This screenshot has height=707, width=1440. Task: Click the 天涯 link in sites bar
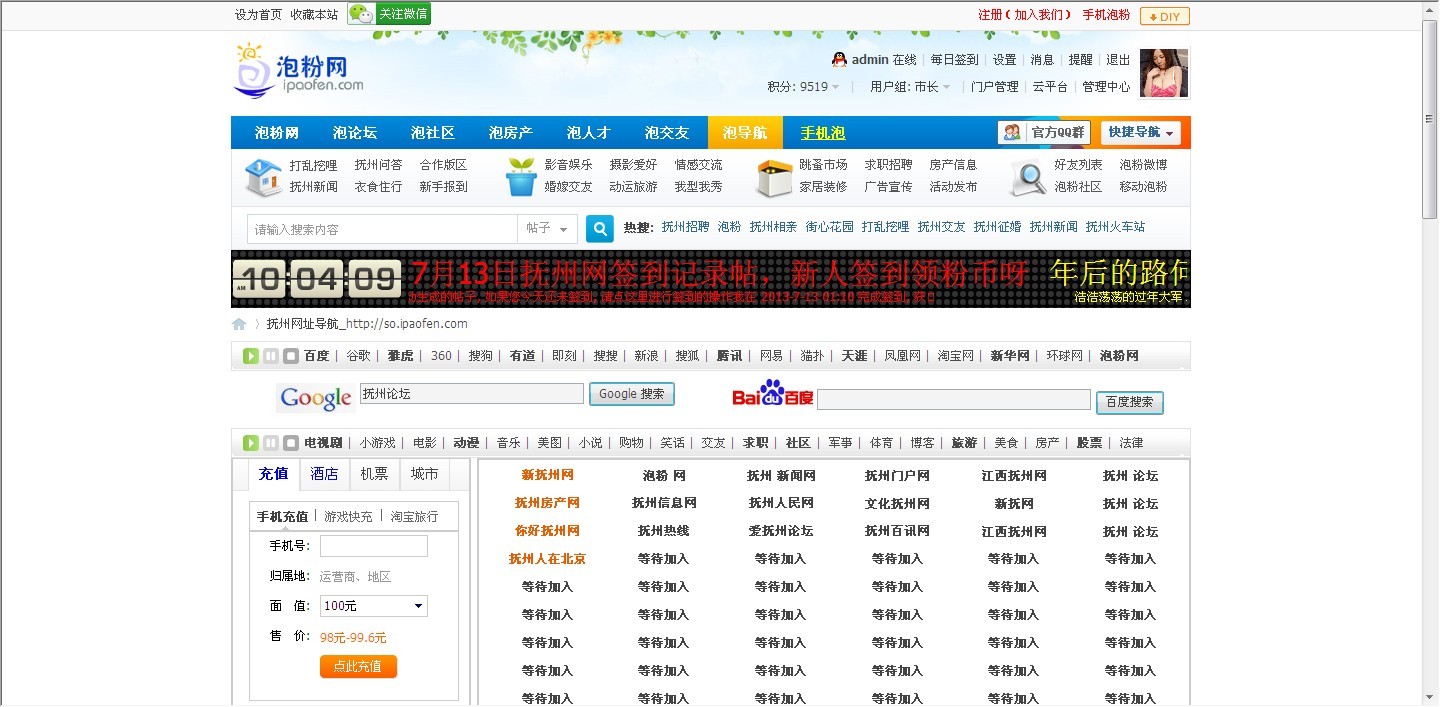[x=854, y=356]
